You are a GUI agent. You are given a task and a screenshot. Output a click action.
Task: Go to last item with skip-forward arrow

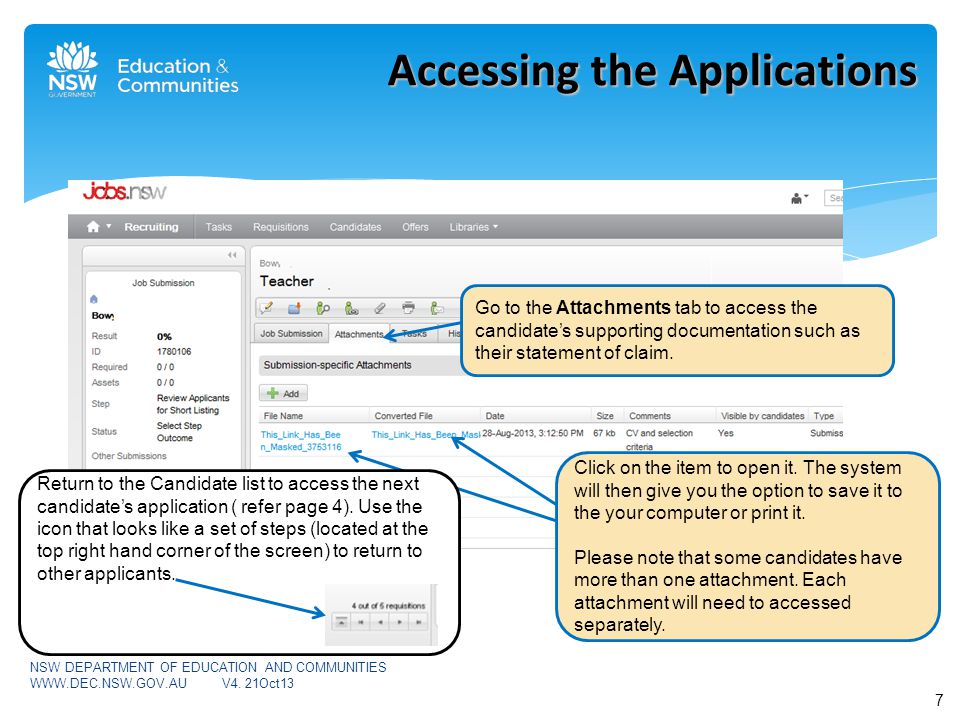coord(418,622)
